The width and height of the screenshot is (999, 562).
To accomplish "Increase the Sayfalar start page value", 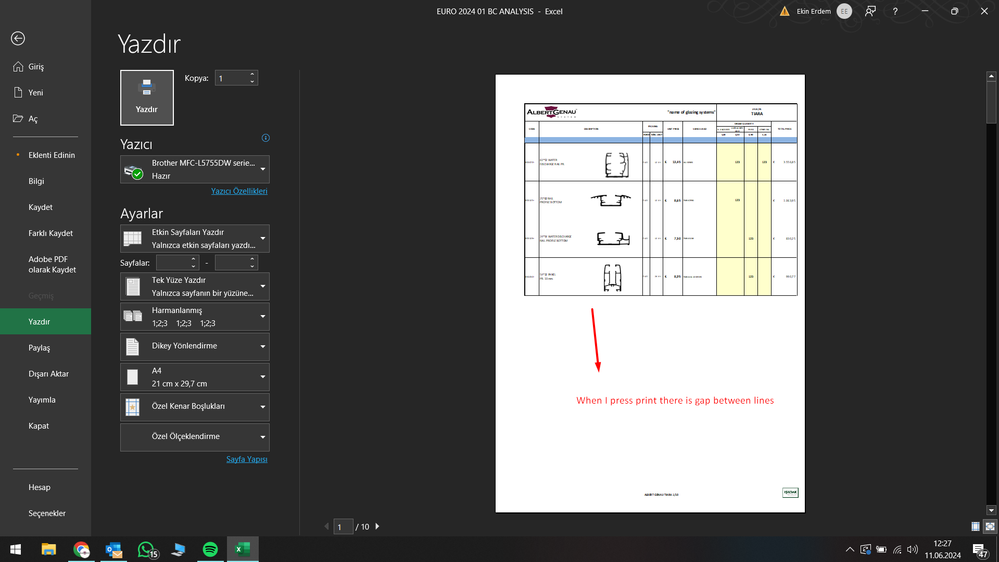I will tap(194, 259).
